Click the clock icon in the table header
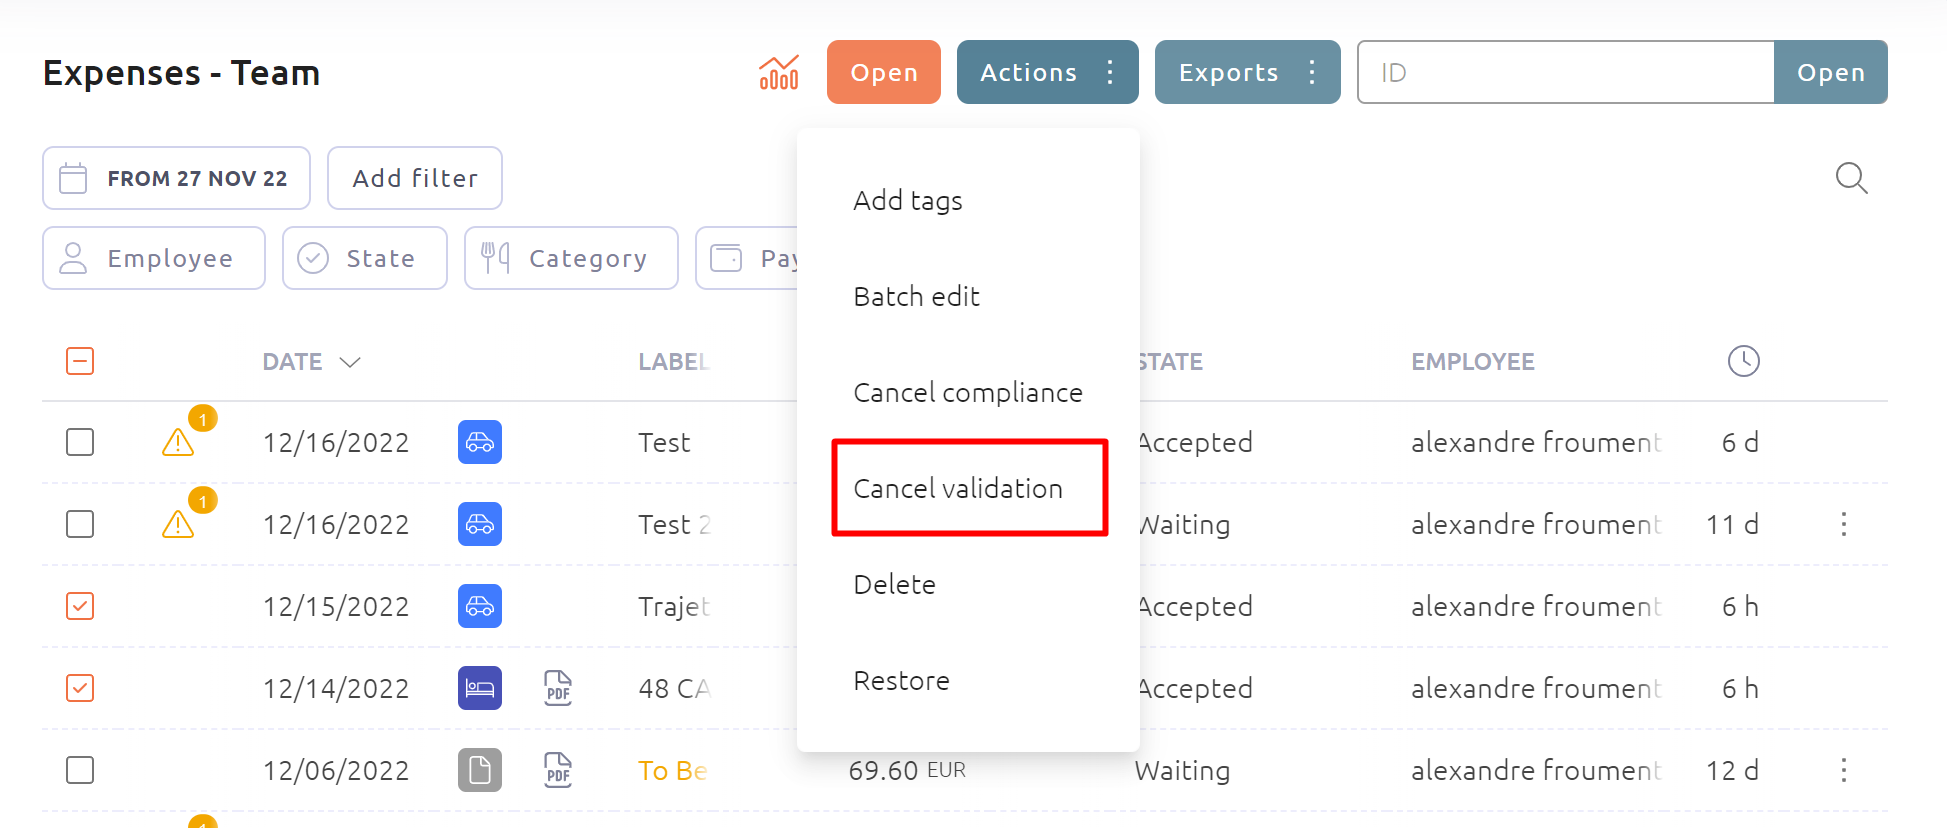The image size is (1947, 828). [x=1743, y=361]
